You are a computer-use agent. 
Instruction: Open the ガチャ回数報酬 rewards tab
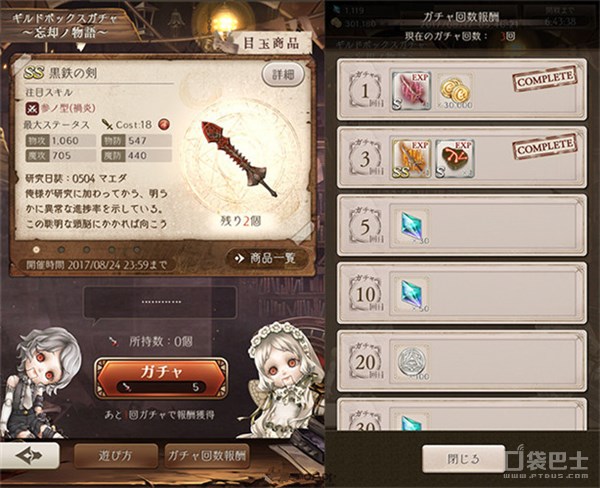coord(207,455)
